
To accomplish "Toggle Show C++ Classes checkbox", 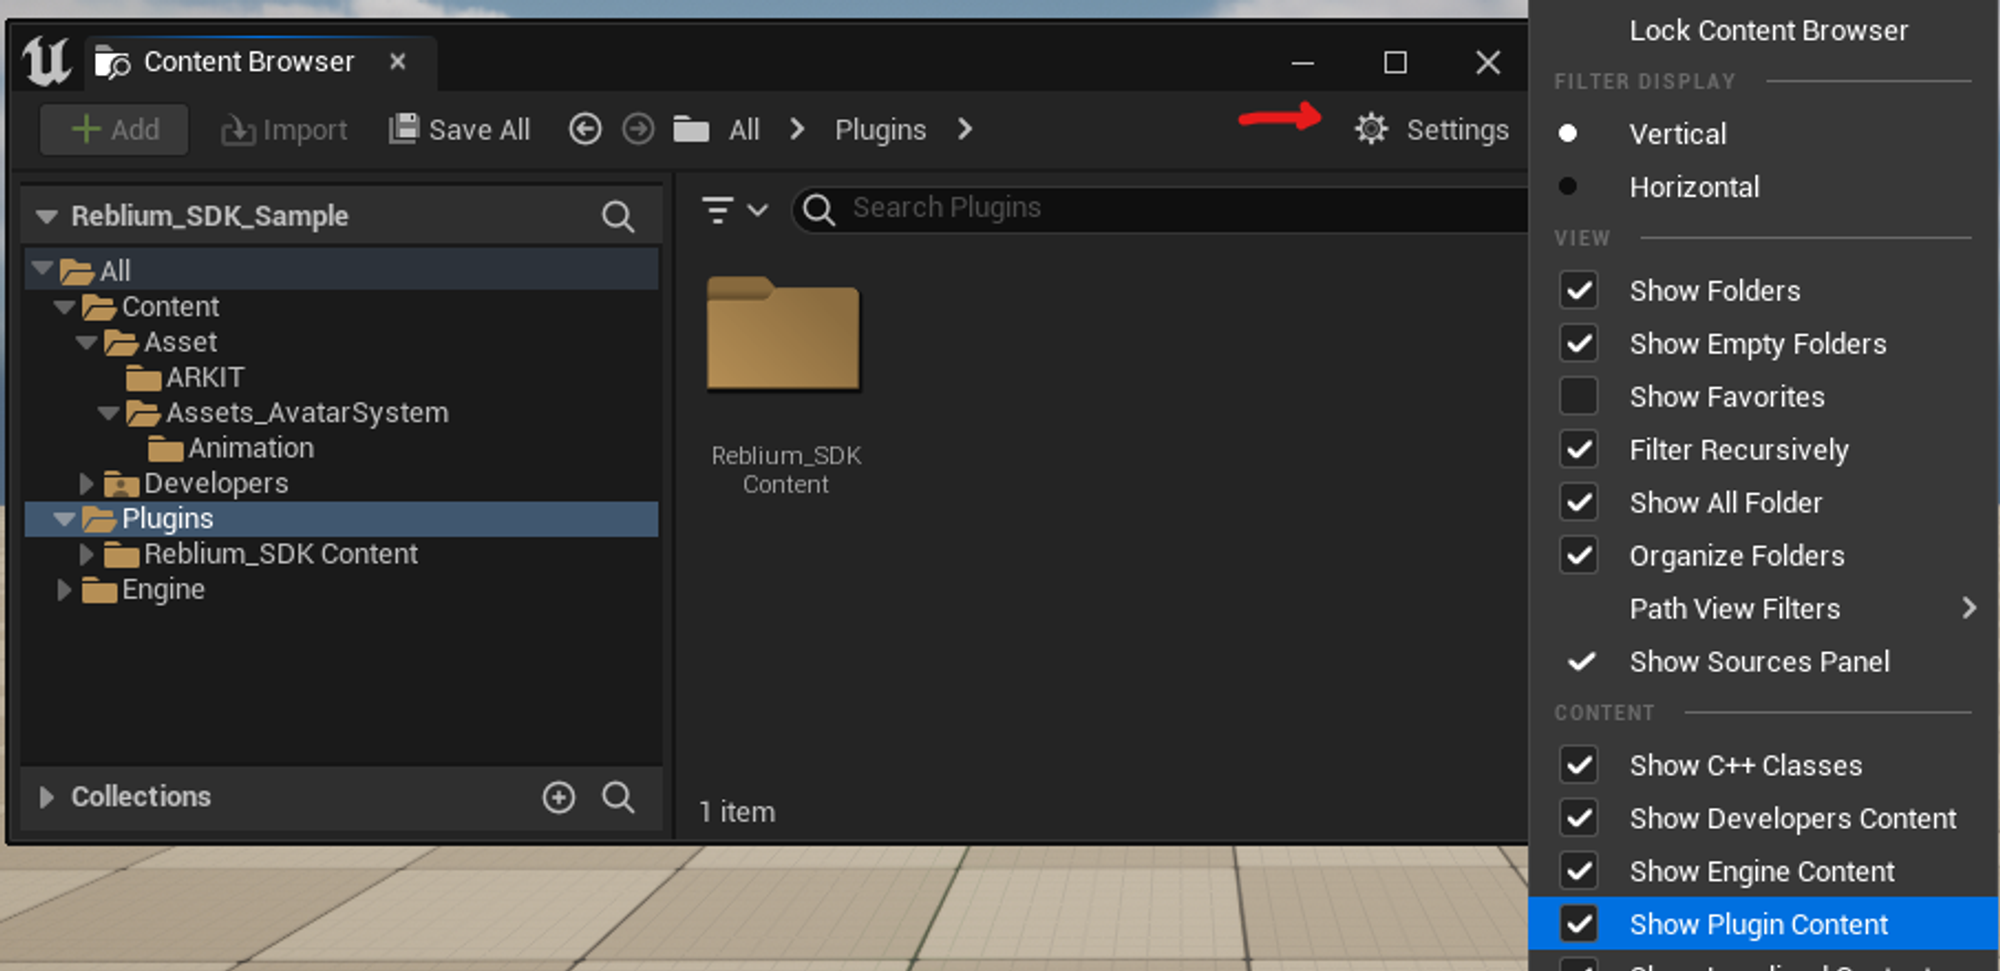I will click(x=1579, y=766).
